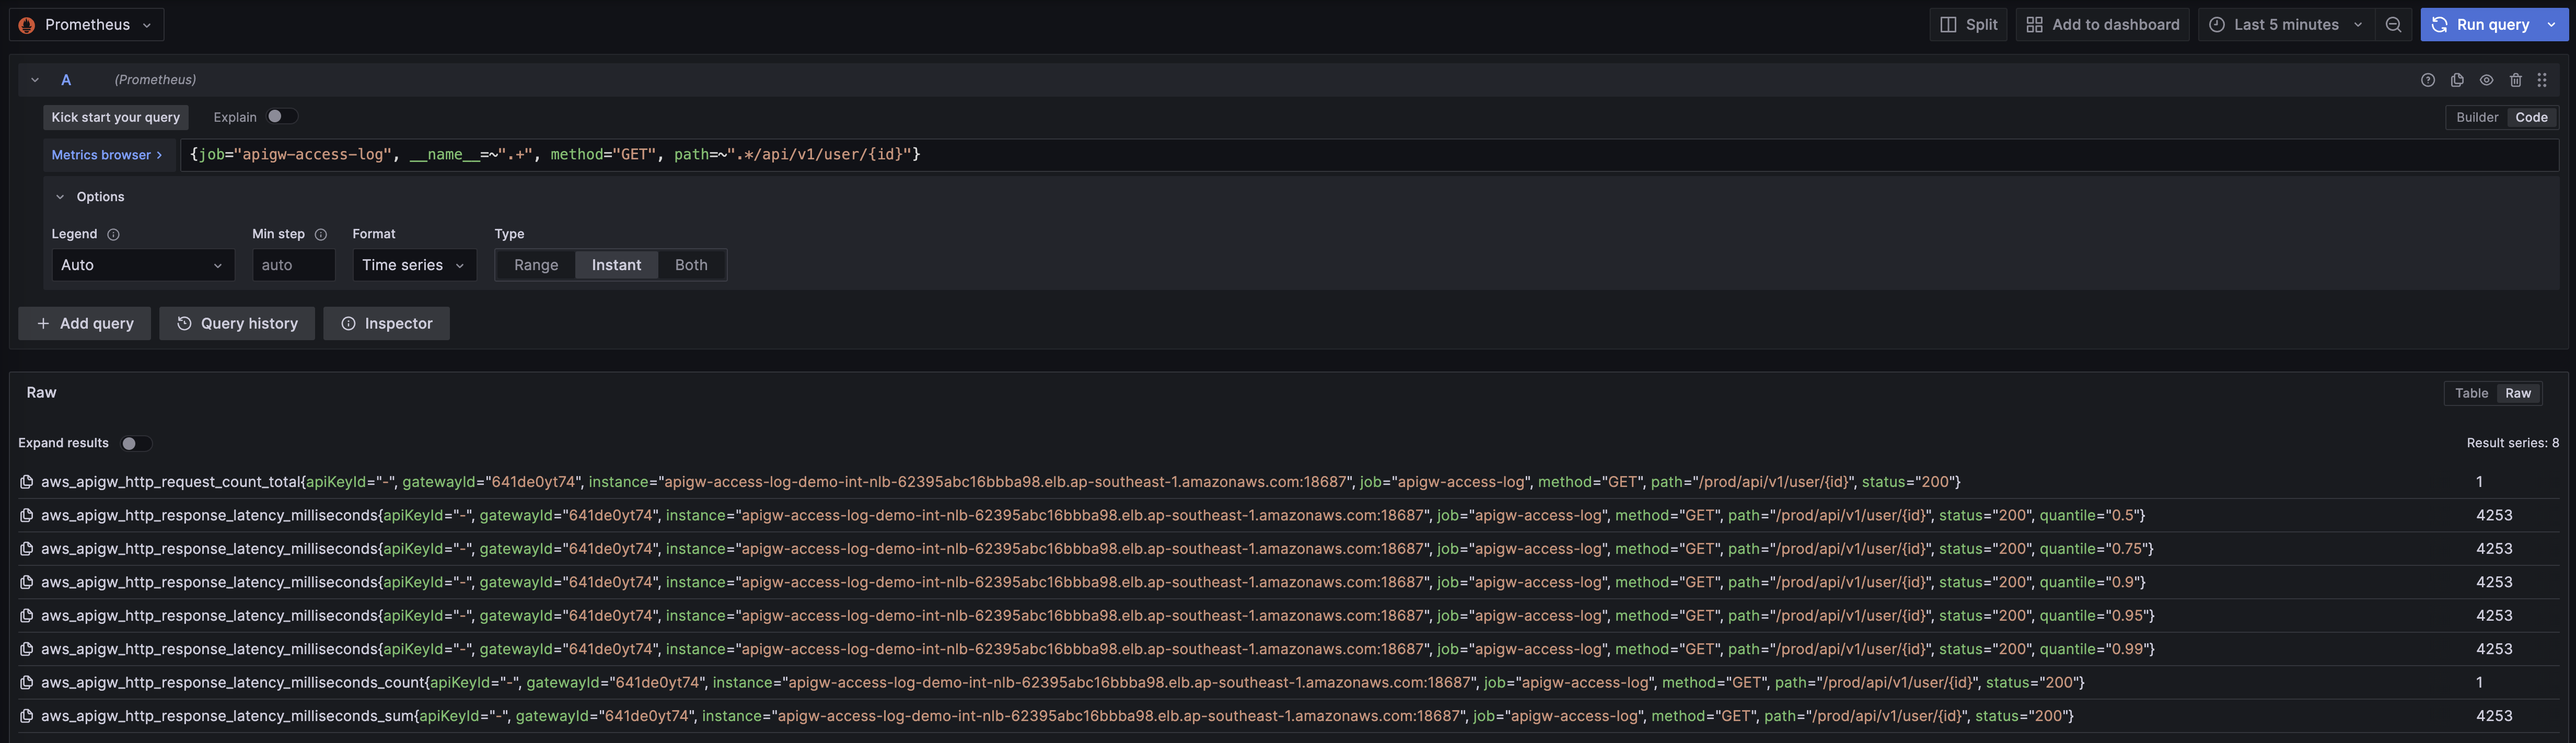Click the Min step auto input field
2576x743 pixels.
[x=293, y=265]
